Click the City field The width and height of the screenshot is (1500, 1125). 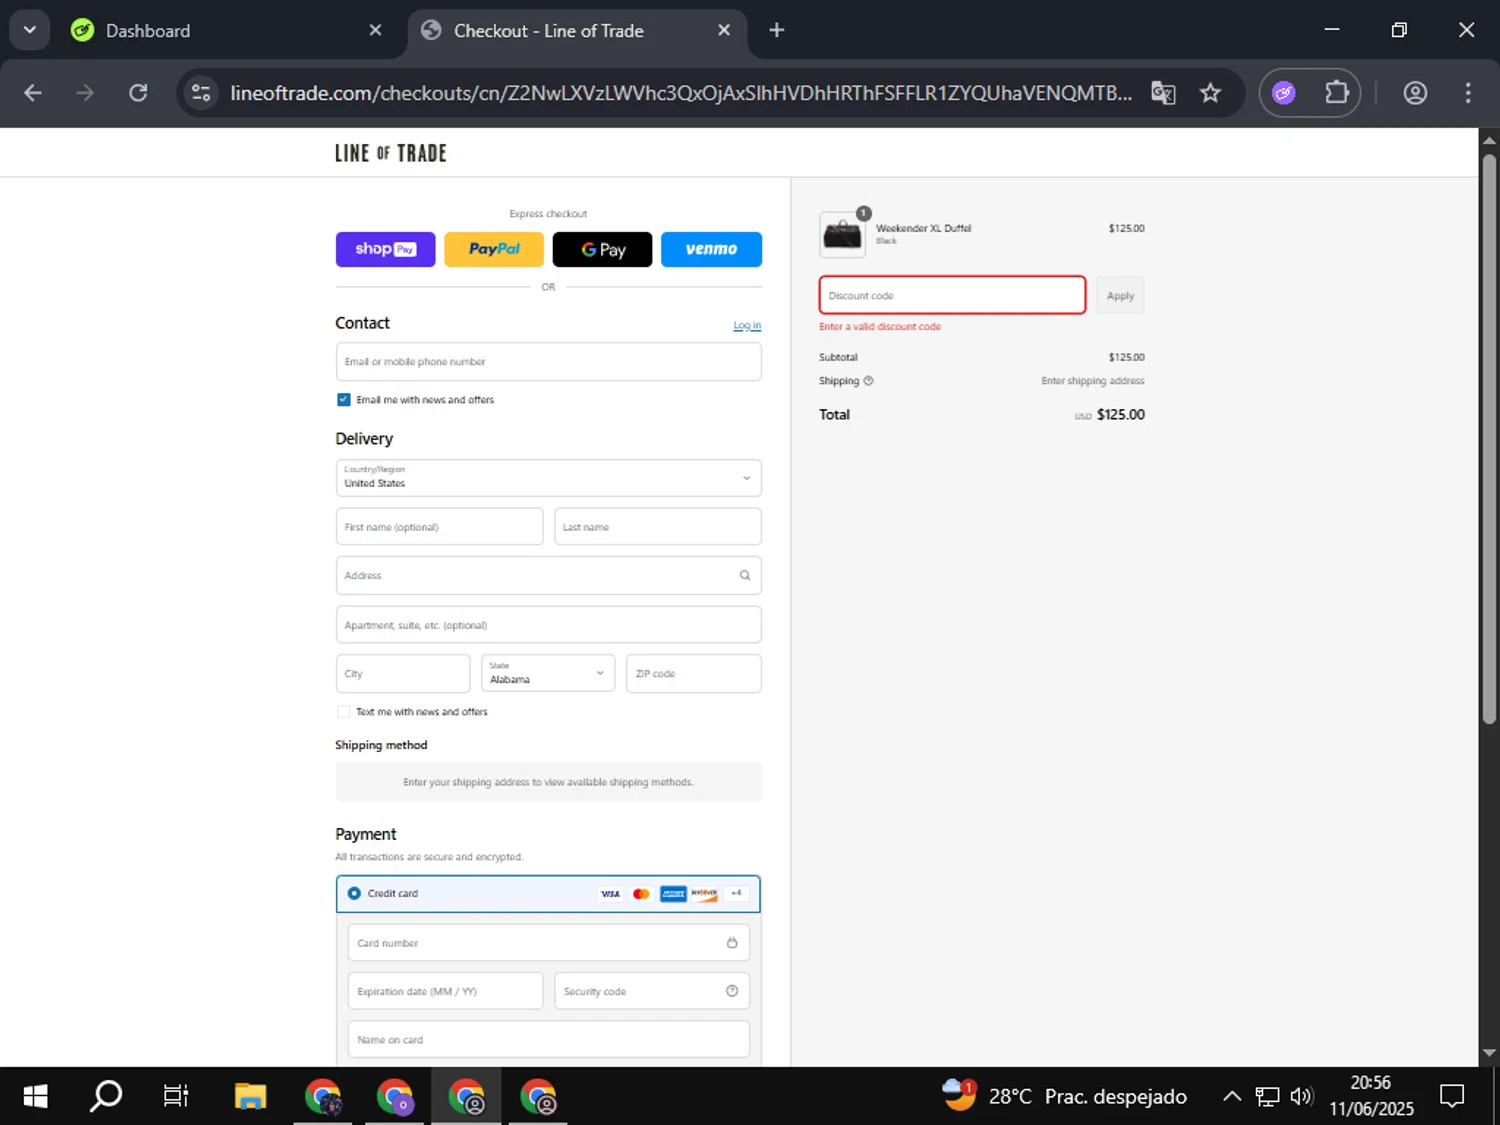(x=403, y=673)
